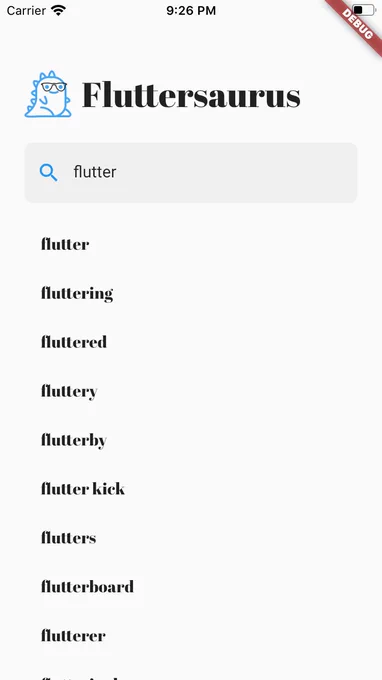Tap the 9:26 PM clock

coord(191,10)
